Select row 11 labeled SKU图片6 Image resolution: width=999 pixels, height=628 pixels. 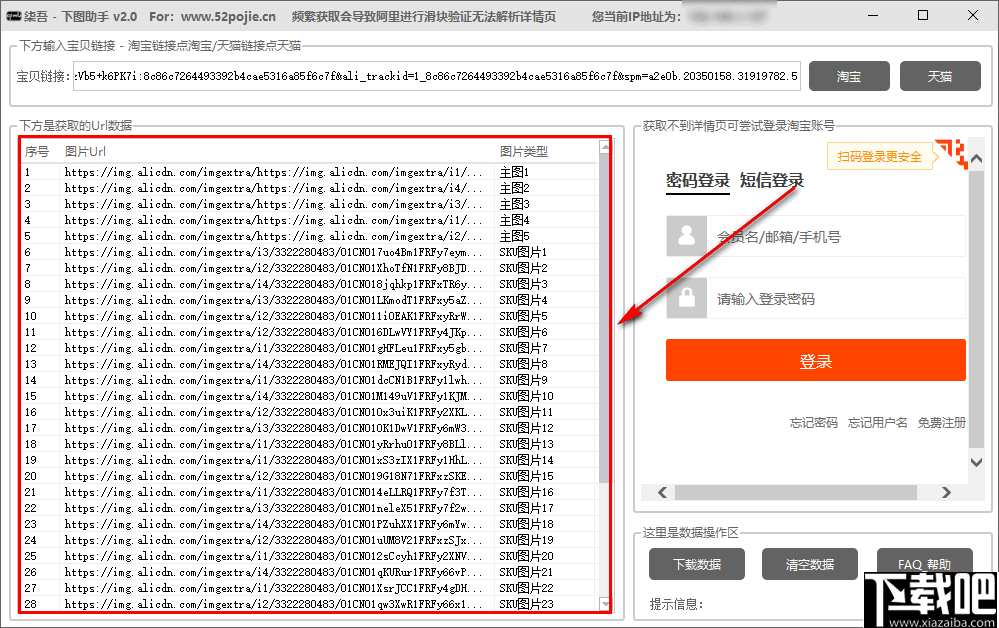pyautogui.click(x=310, y=332)
